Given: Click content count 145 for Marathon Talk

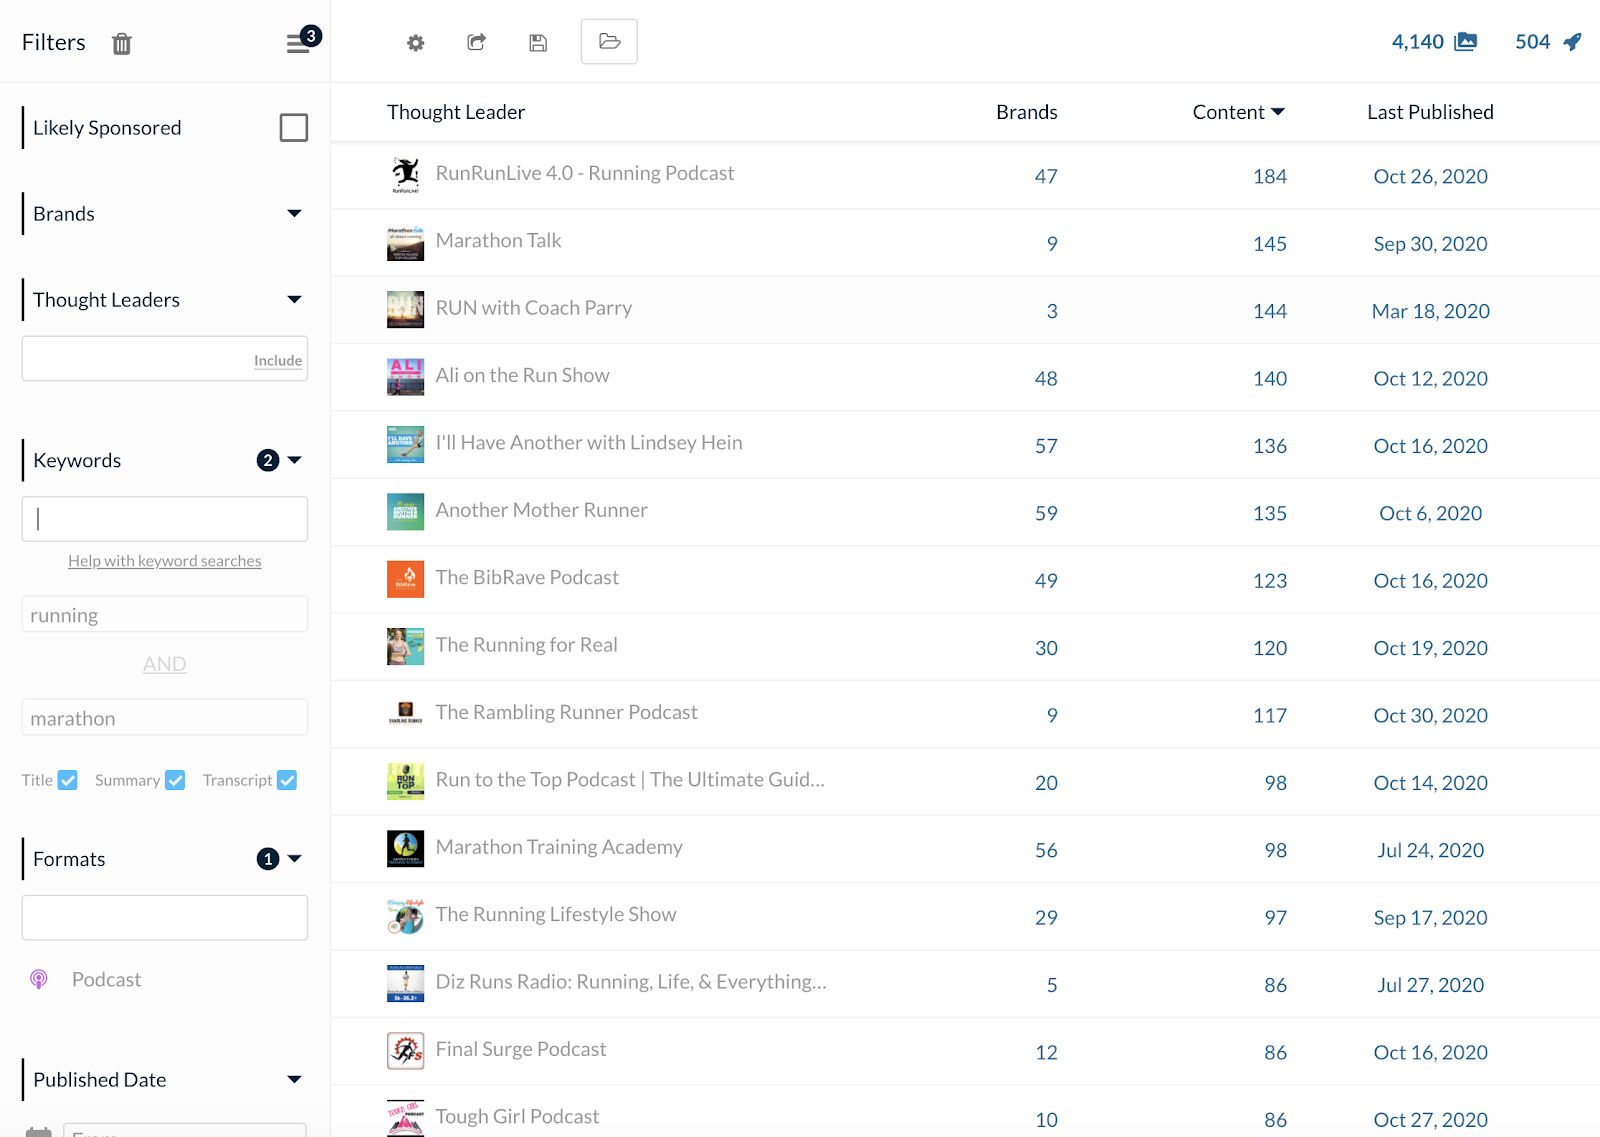Looking at the screenshot, I should (1270, 244).
